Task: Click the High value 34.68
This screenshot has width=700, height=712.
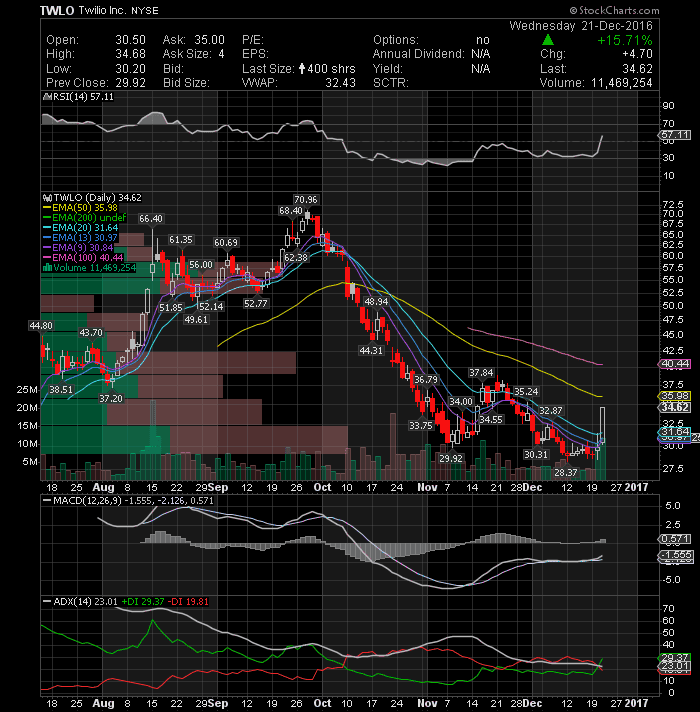Action: [130, 54]
